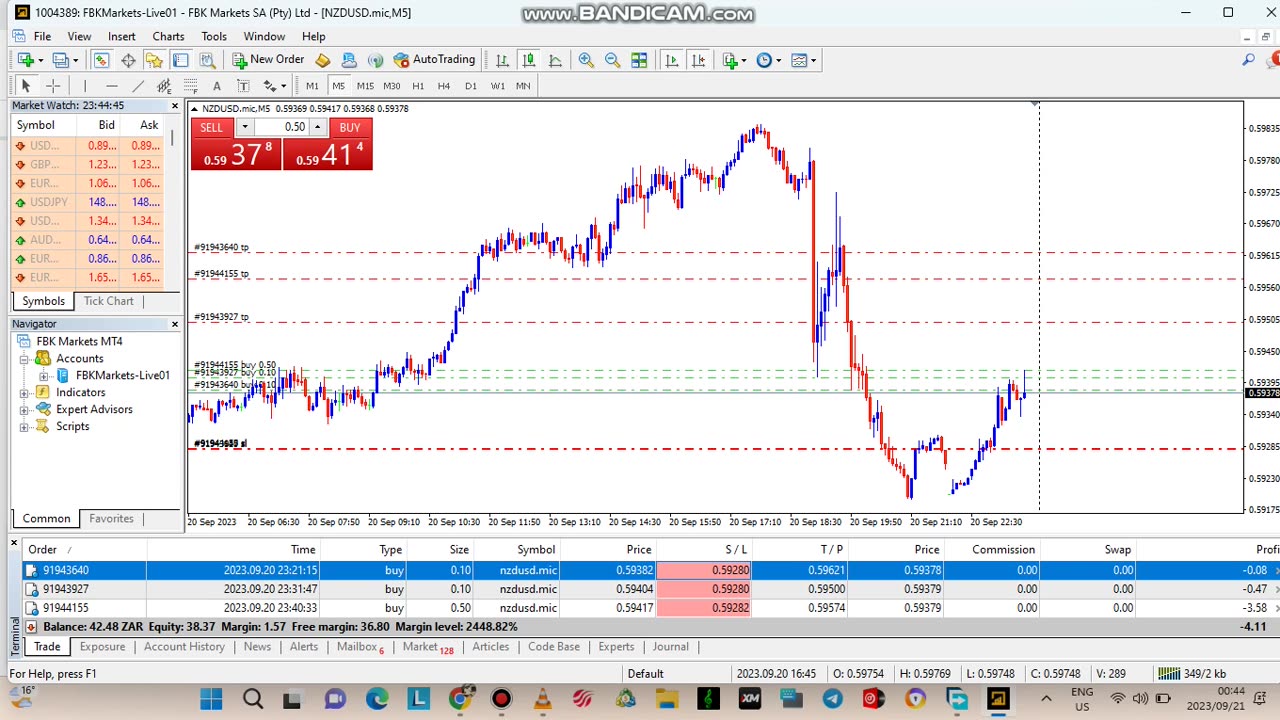Switch chart to bar chart icon
1280x720 pixels.
pos(502,60)
